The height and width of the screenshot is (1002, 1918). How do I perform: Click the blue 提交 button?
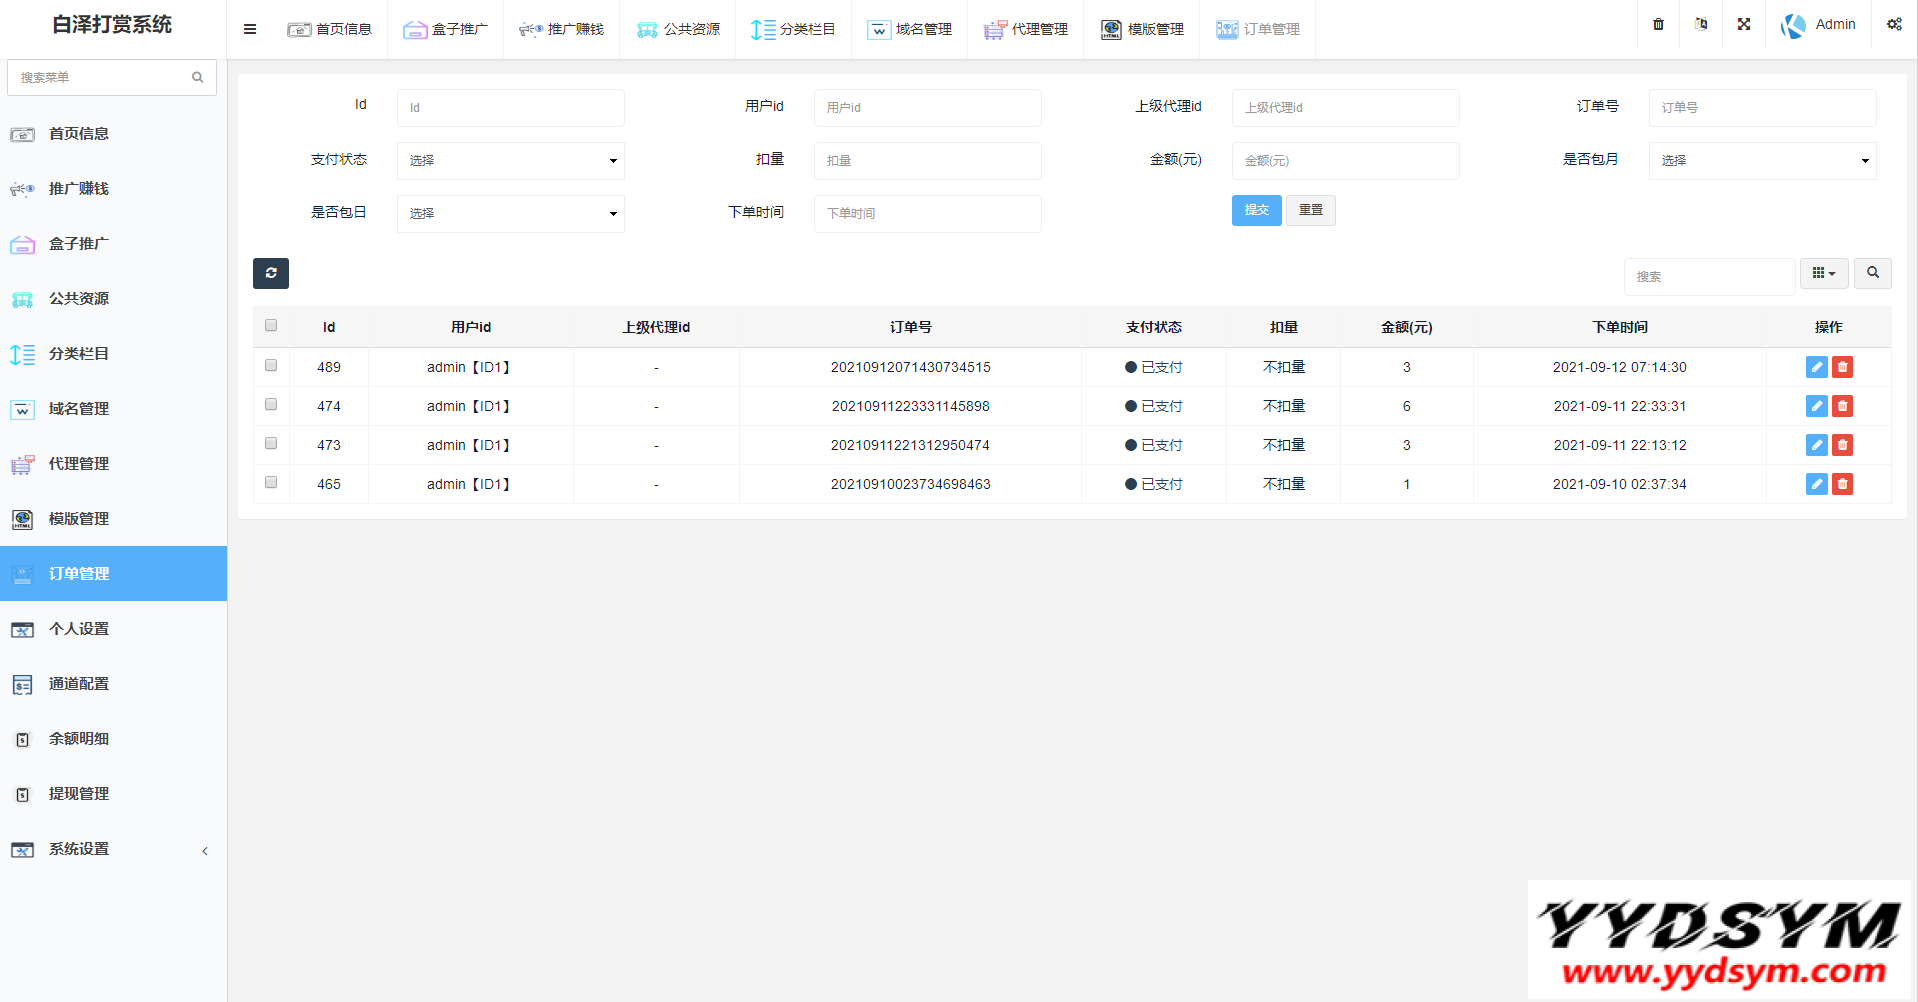(x=1256, y=210)
